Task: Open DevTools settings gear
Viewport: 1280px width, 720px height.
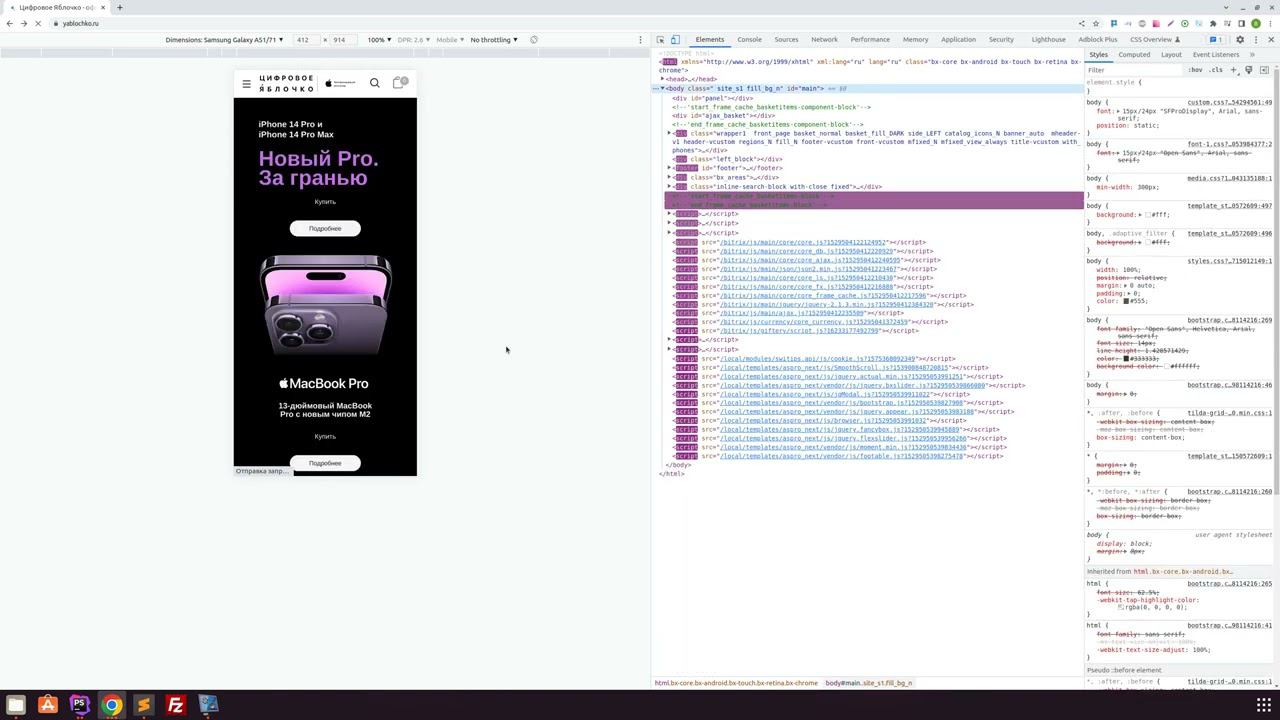Action: [x=1240, y=40]
